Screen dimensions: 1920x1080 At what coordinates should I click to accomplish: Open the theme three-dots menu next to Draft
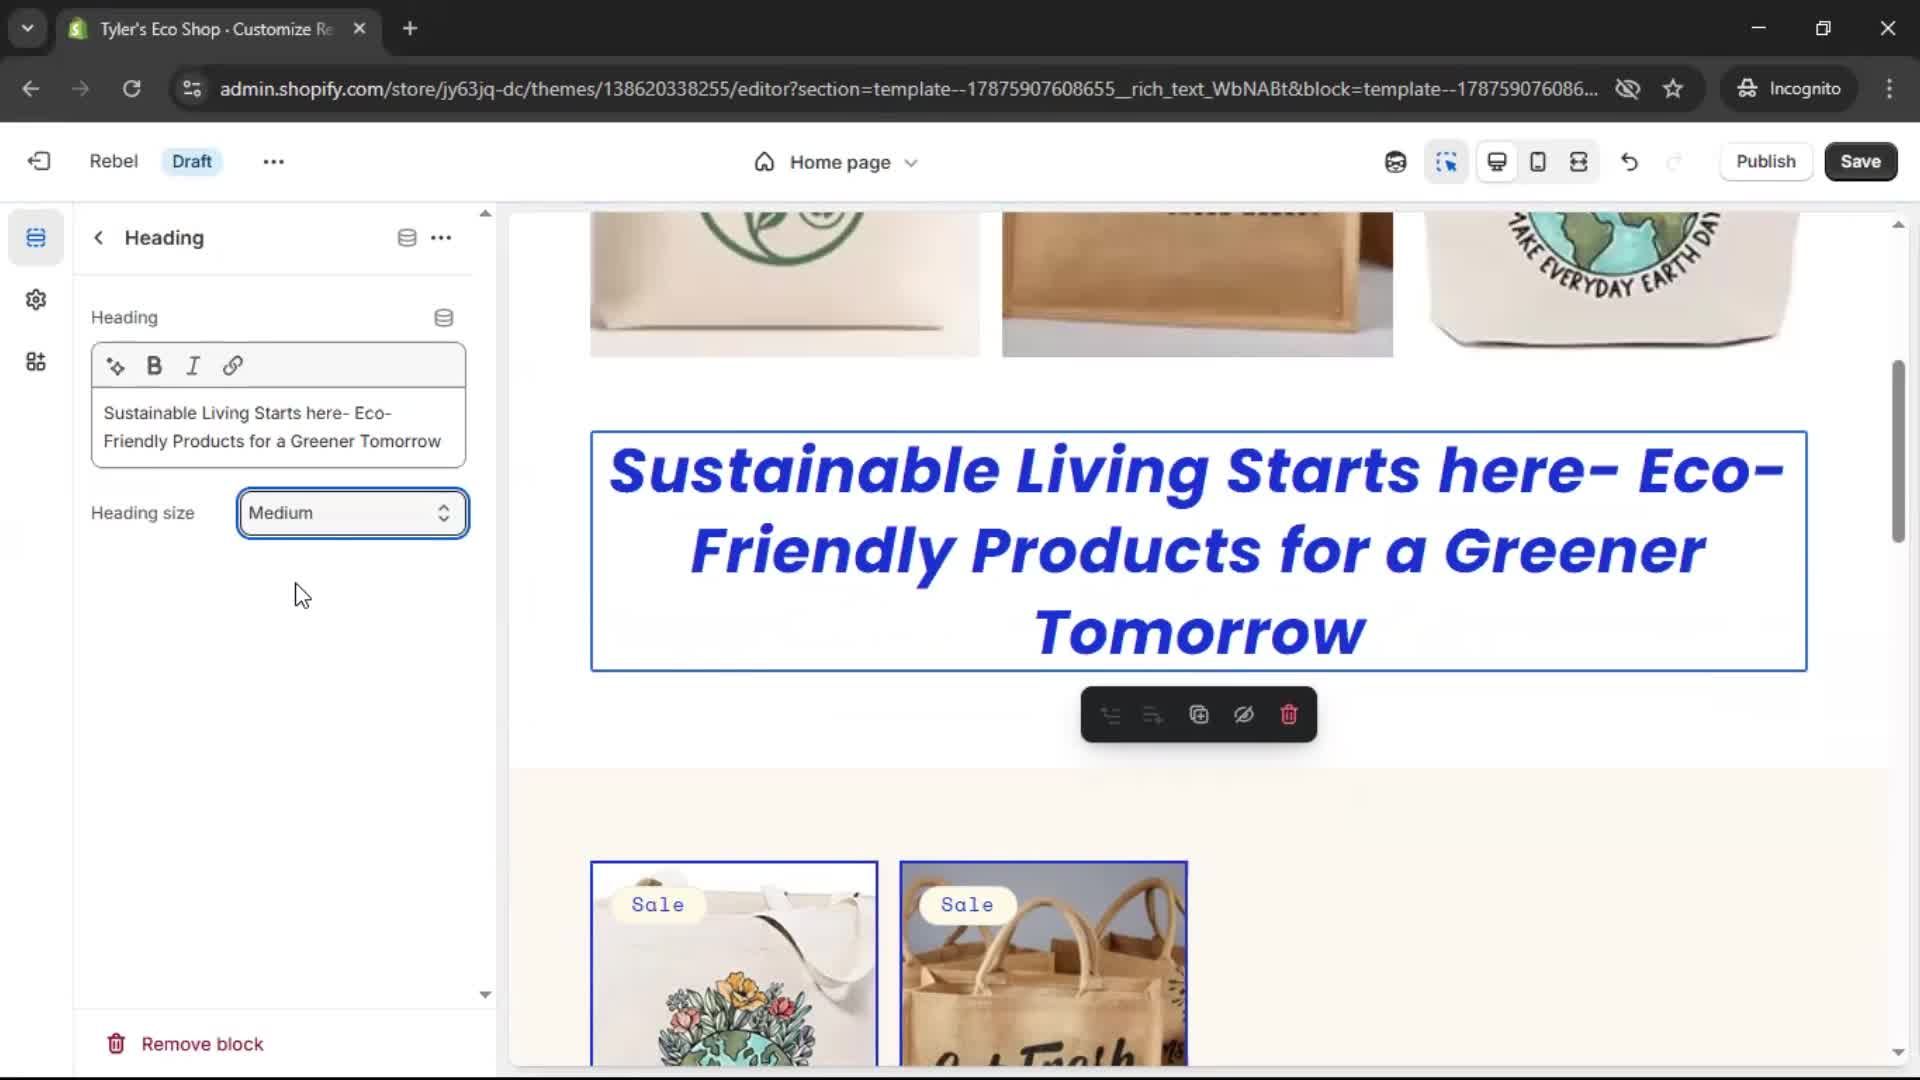[273, 162]
